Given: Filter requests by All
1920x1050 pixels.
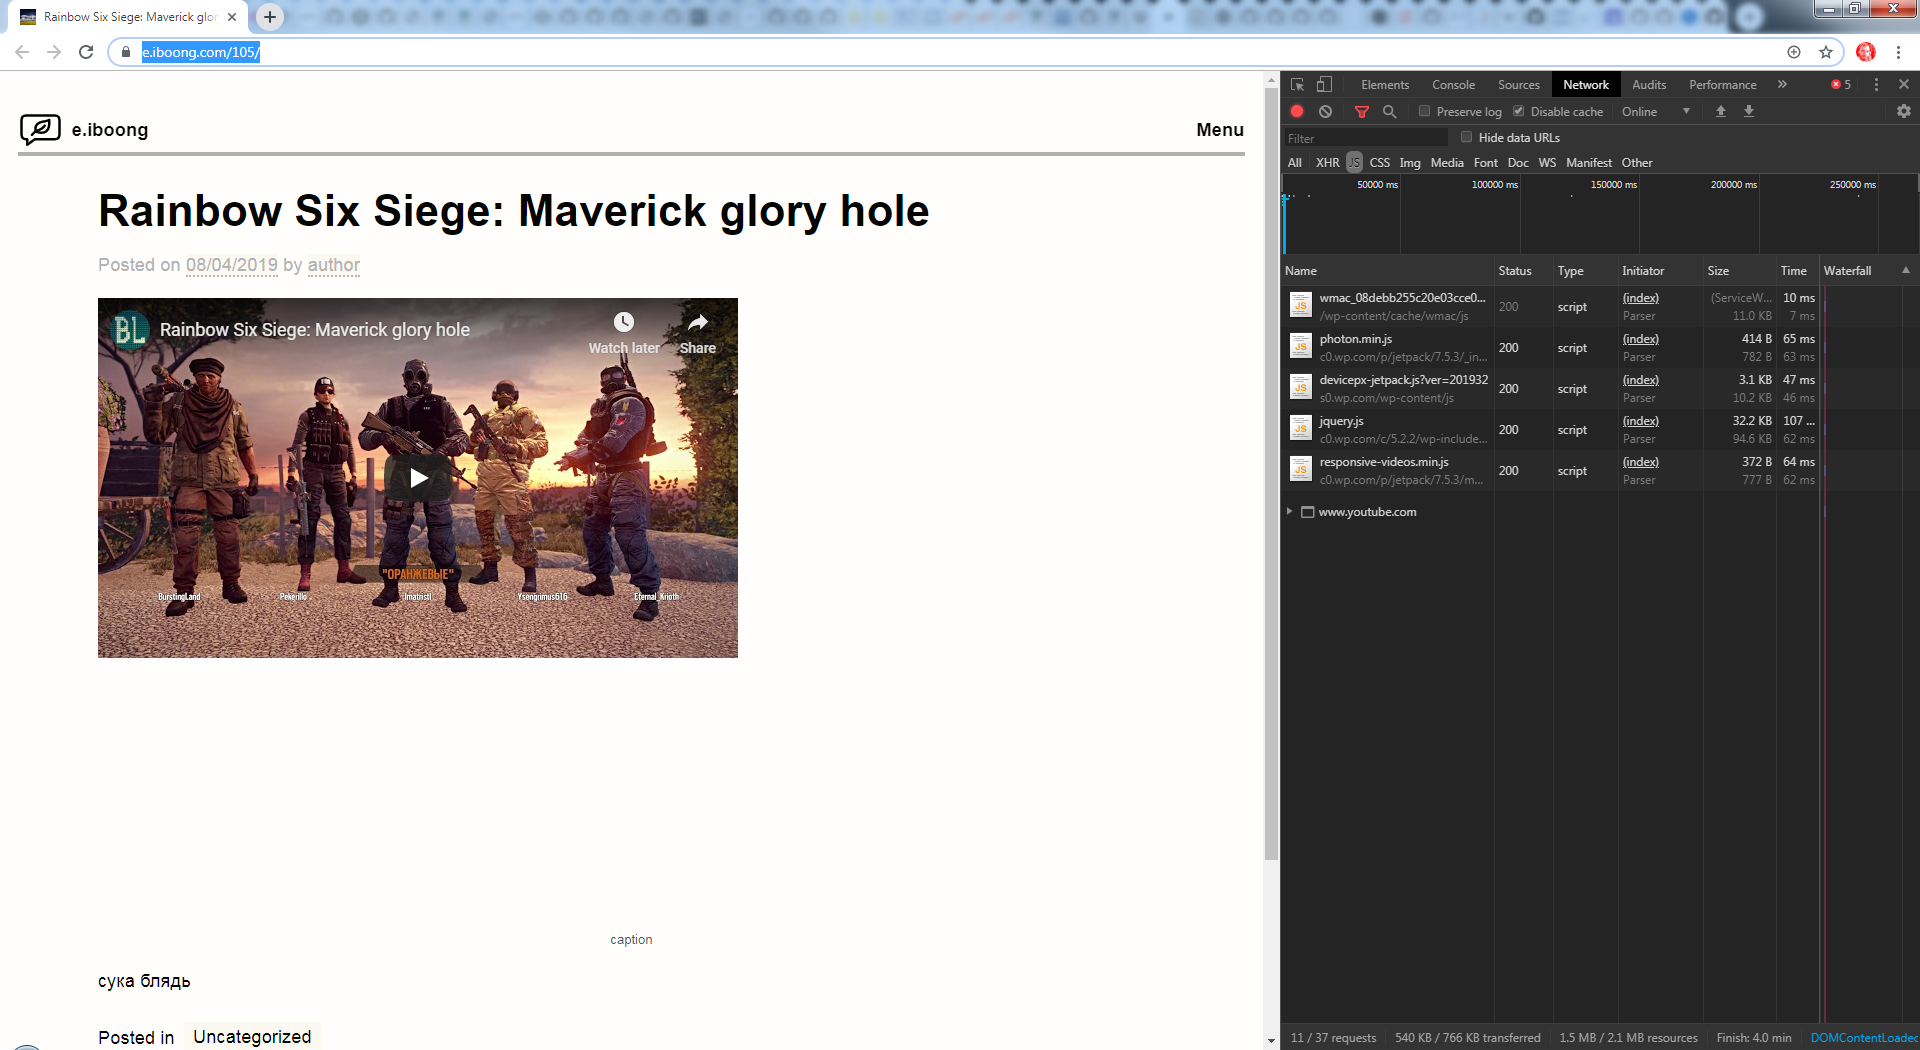Looking at the screenshot, I should point(1295,162).
